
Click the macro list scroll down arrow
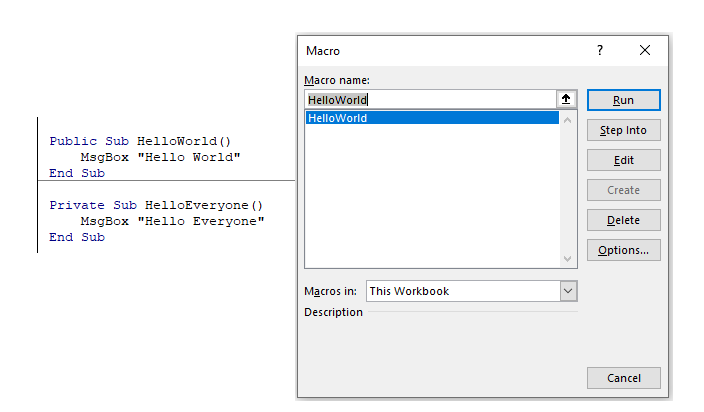tap(568, 258)
